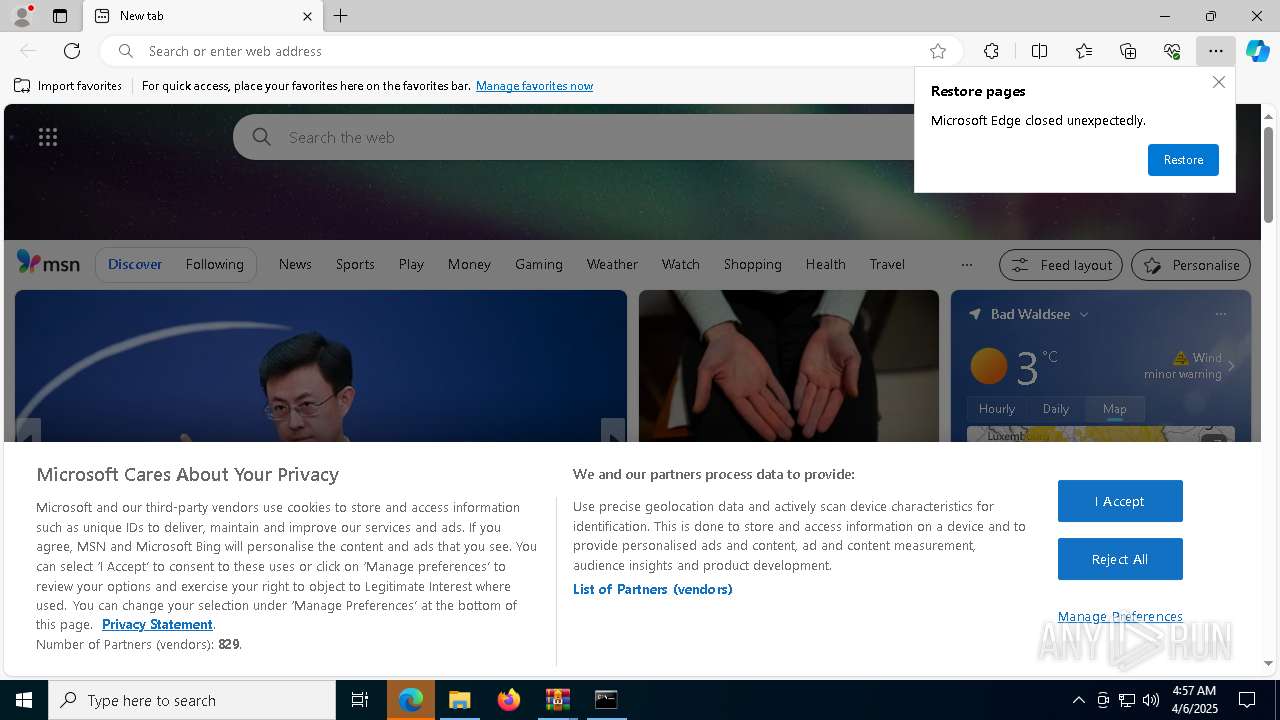
Task: Open the News category
Action: [295, 264]
